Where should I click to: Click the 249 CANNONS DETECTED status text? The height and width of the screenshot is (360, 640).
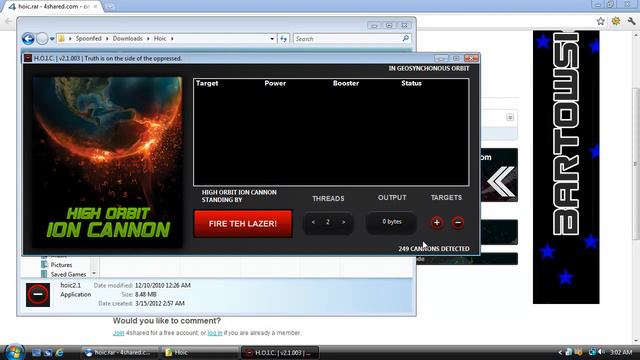434,249
